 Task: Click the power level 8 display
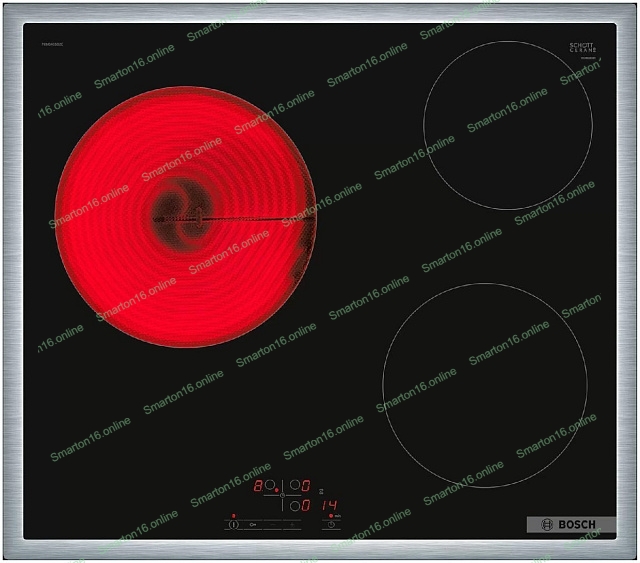(258, 485)
